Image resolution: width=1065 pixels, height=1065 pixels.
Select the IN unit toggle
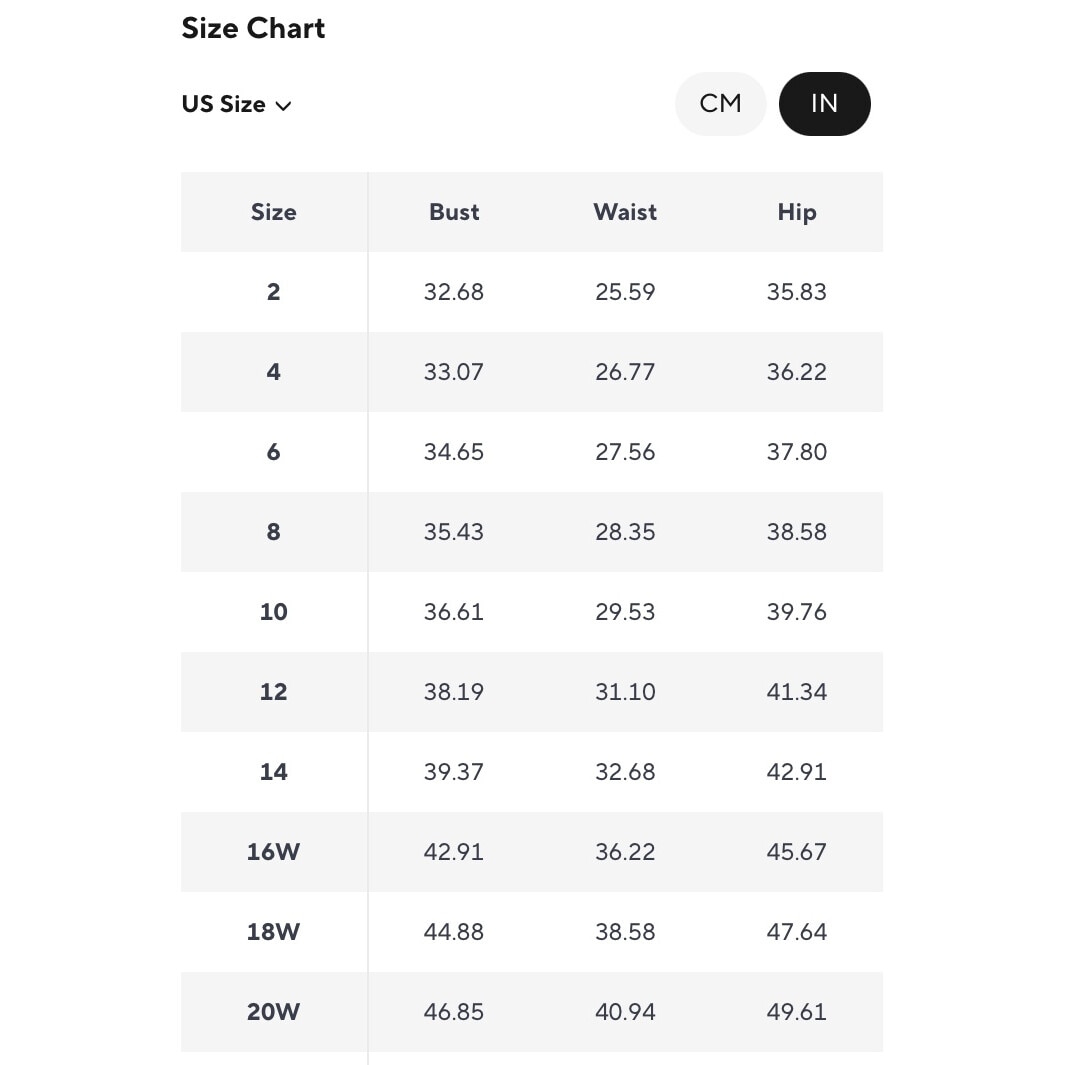point(824,104)
